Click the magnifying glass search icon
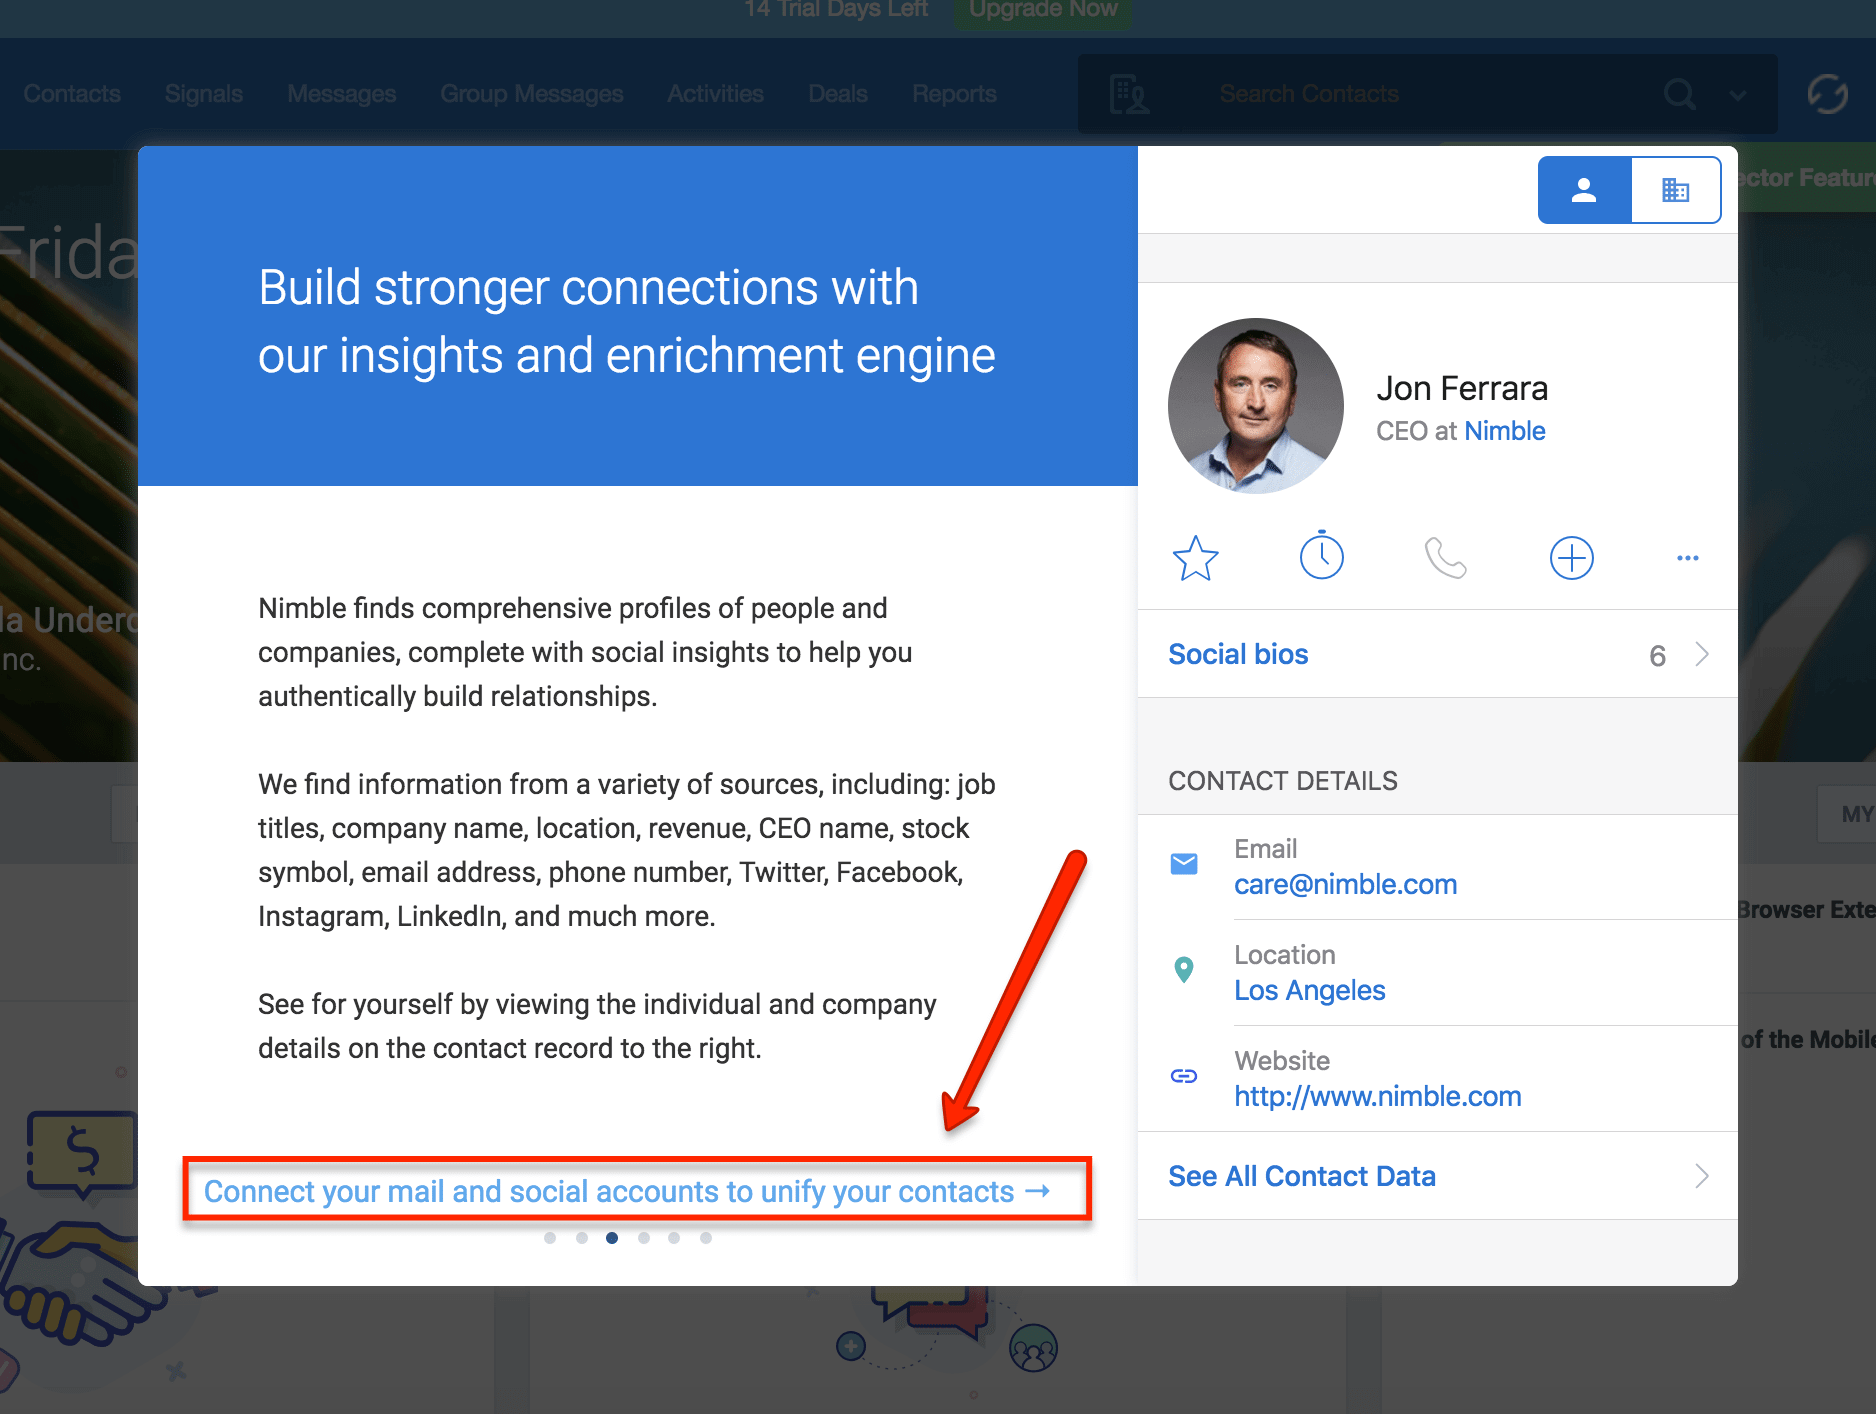The height and width of the screenshot is (1414, 1876). [x=1679, y=94]
